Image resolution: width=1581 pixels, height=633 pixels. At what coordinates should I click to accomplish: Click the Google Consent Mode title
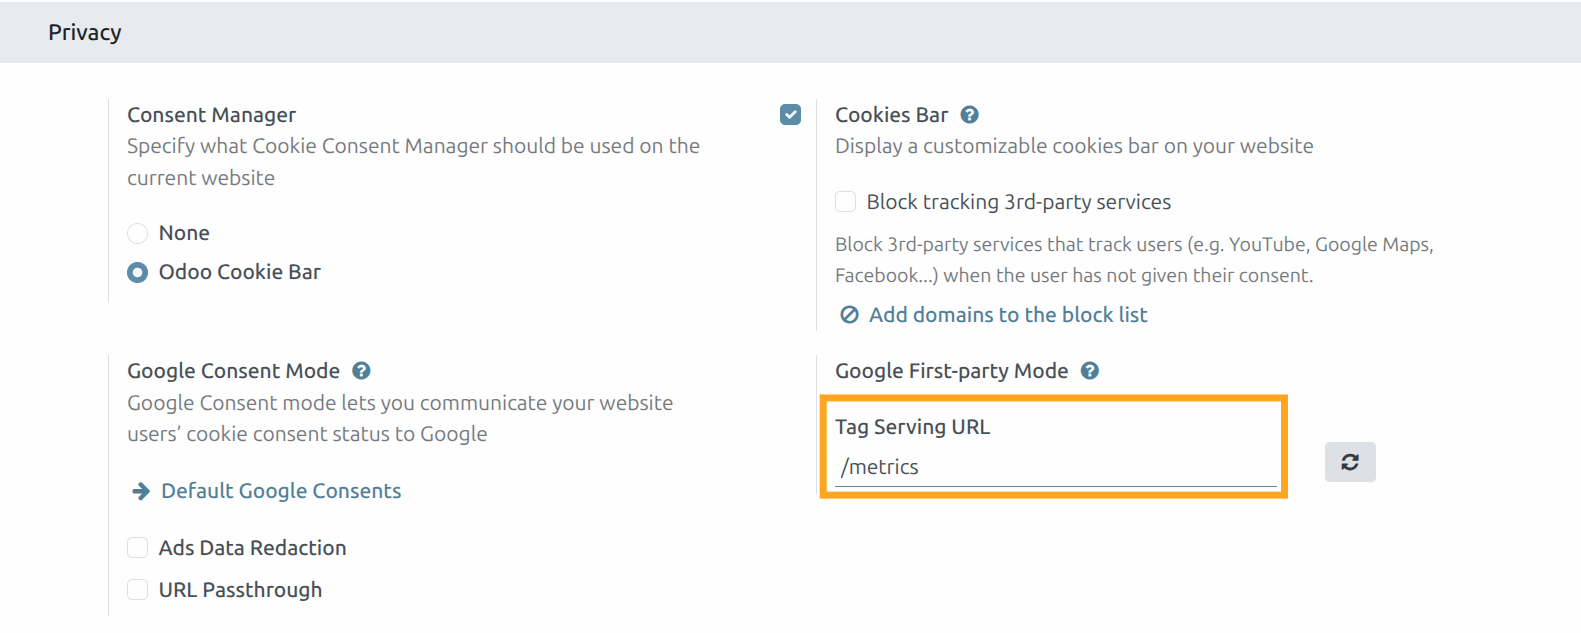coord(233,371)
